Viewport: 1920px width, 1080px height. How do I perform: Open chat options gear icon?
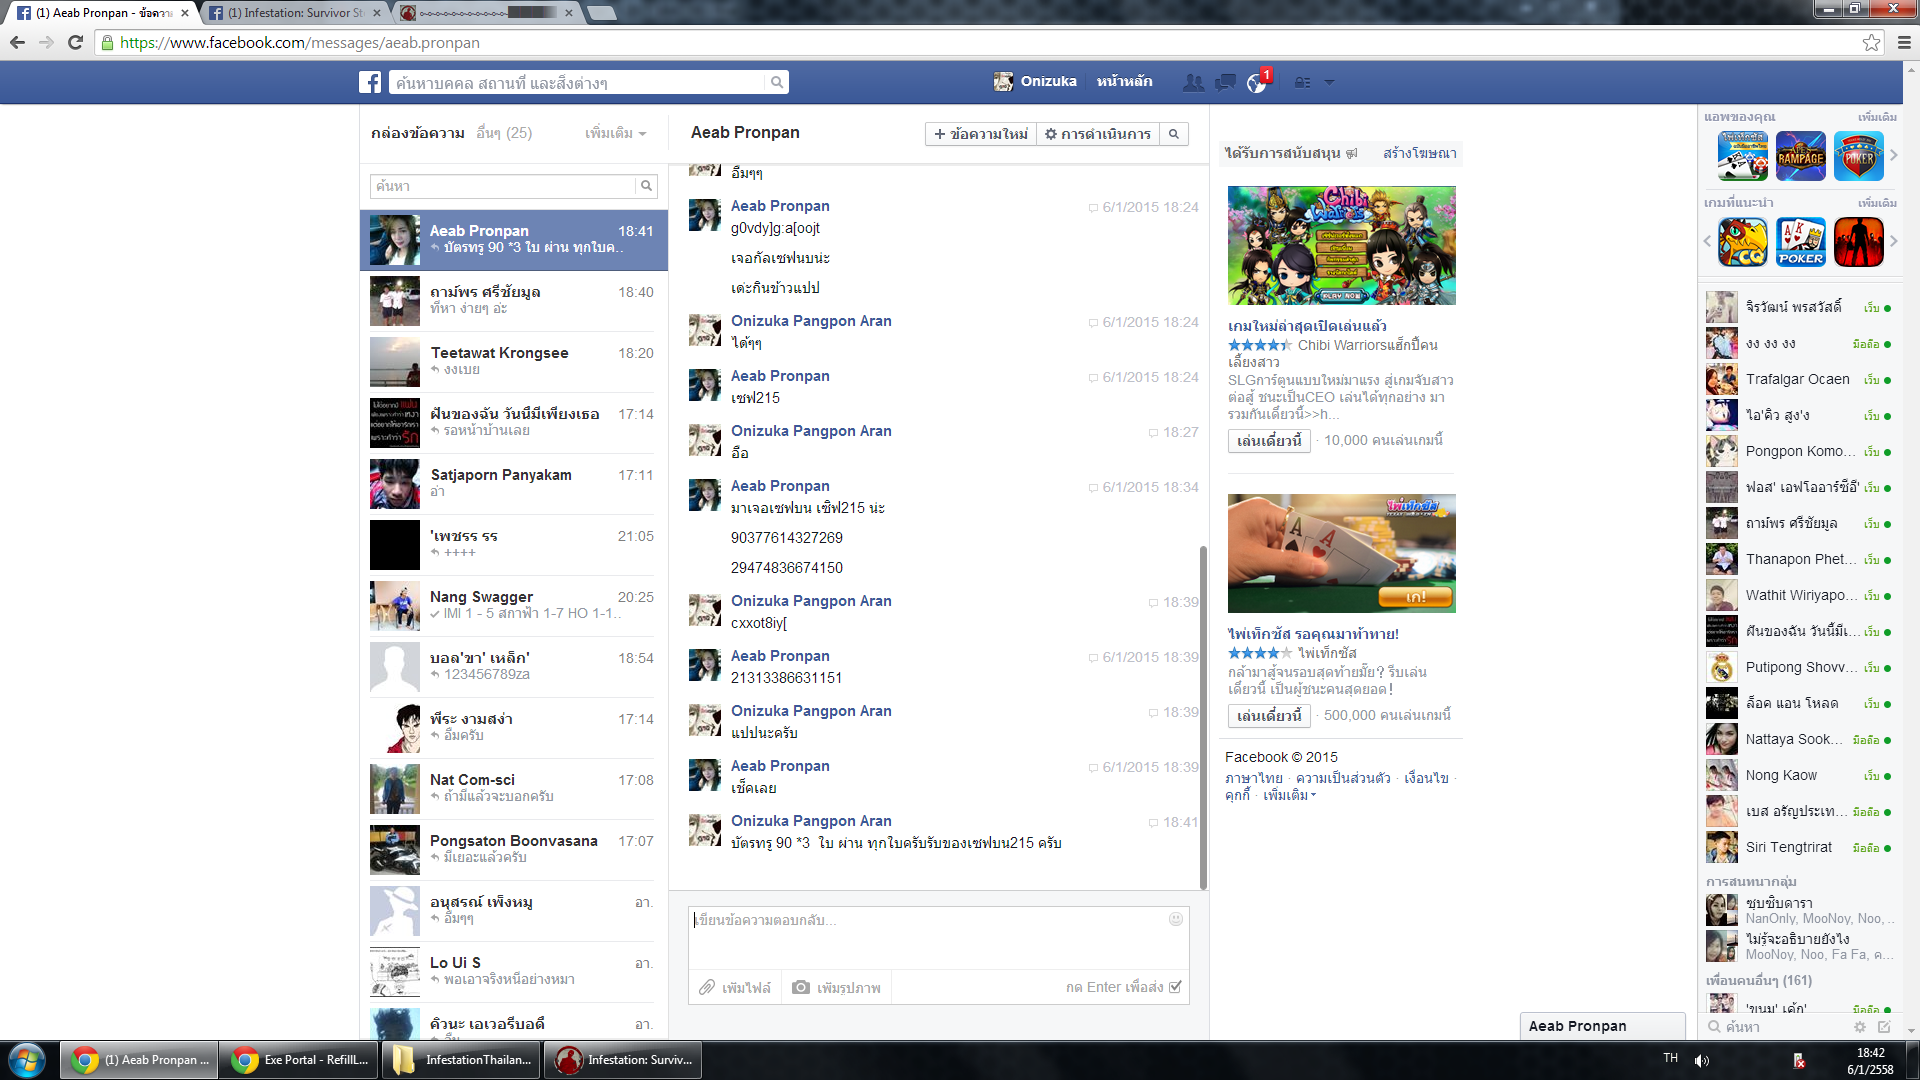pos(1860,1027)
